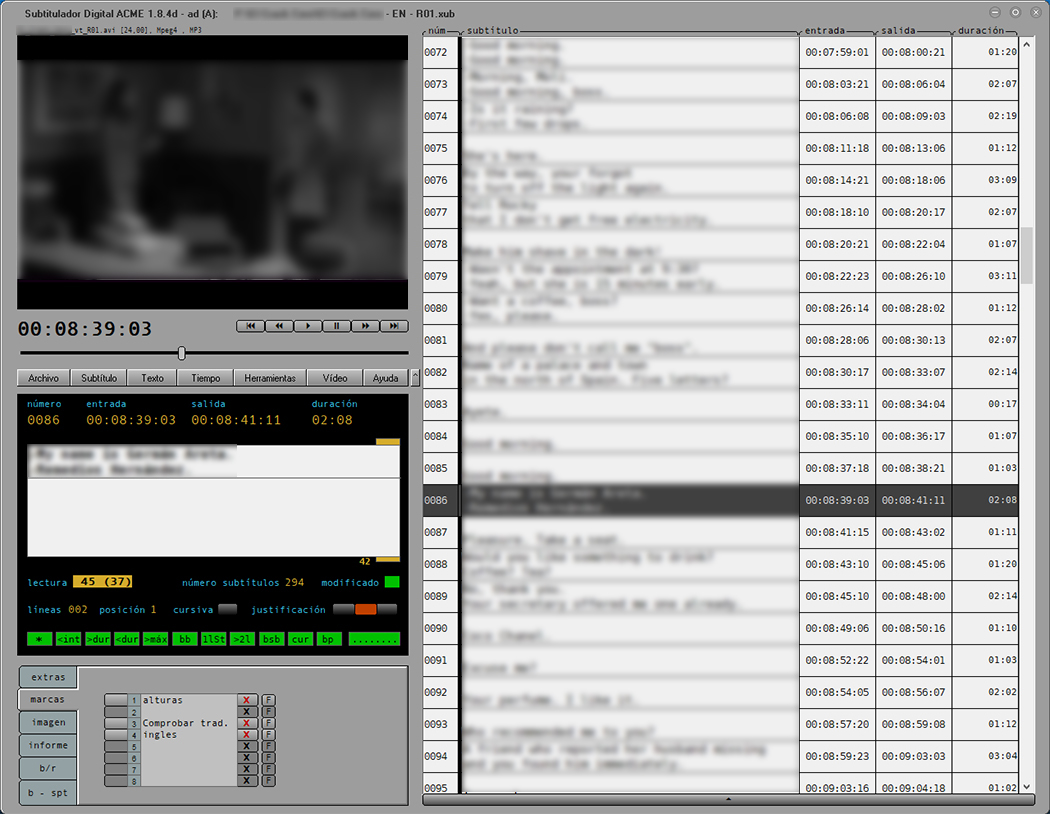Delete mark 1 'alturas' with red X
The image size is (1050, 814).
point(246,700)
